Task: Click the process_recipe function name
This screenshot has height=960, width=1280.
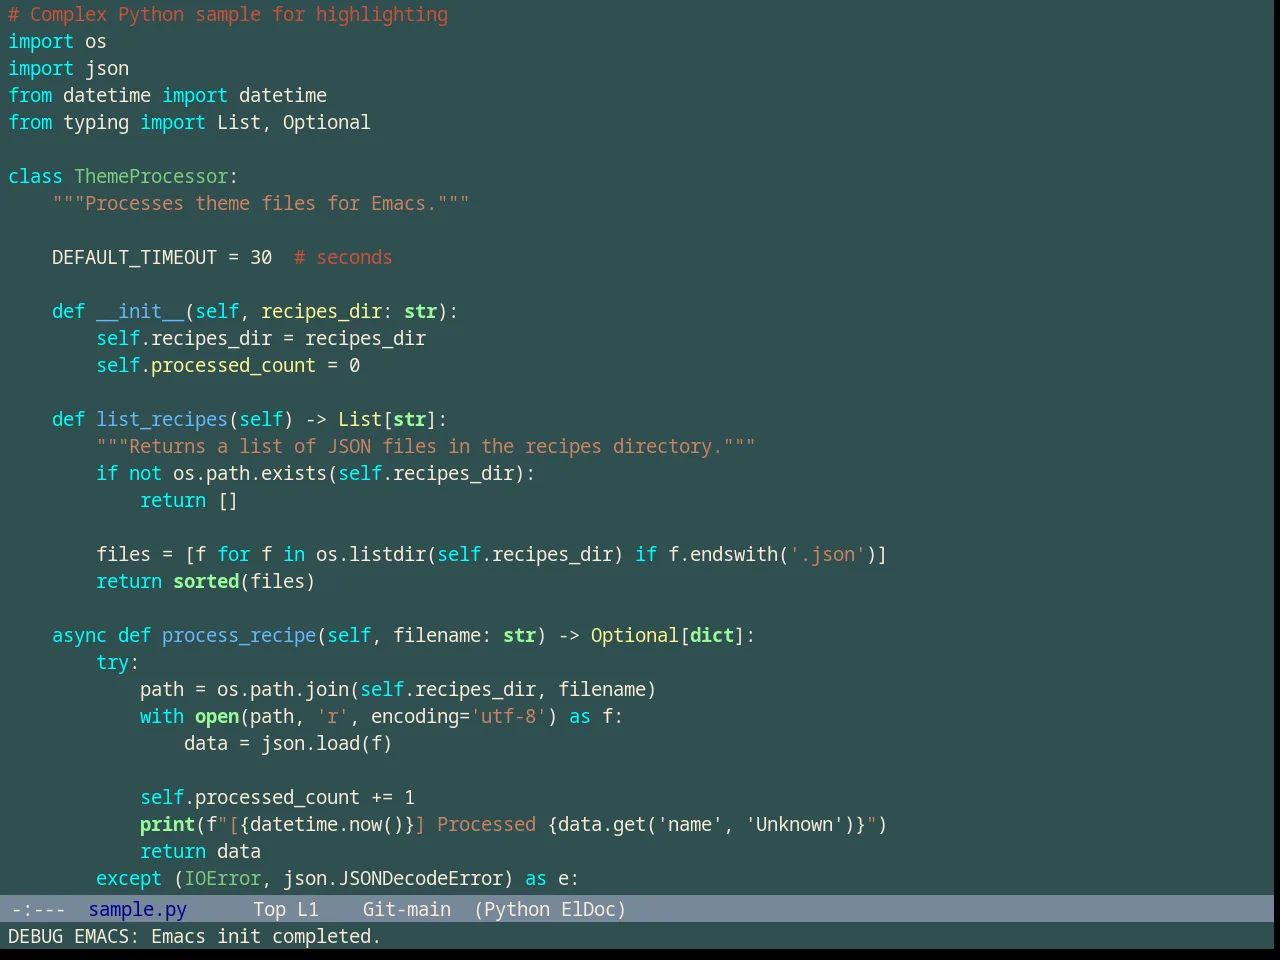Action: (x=239, y=635)
